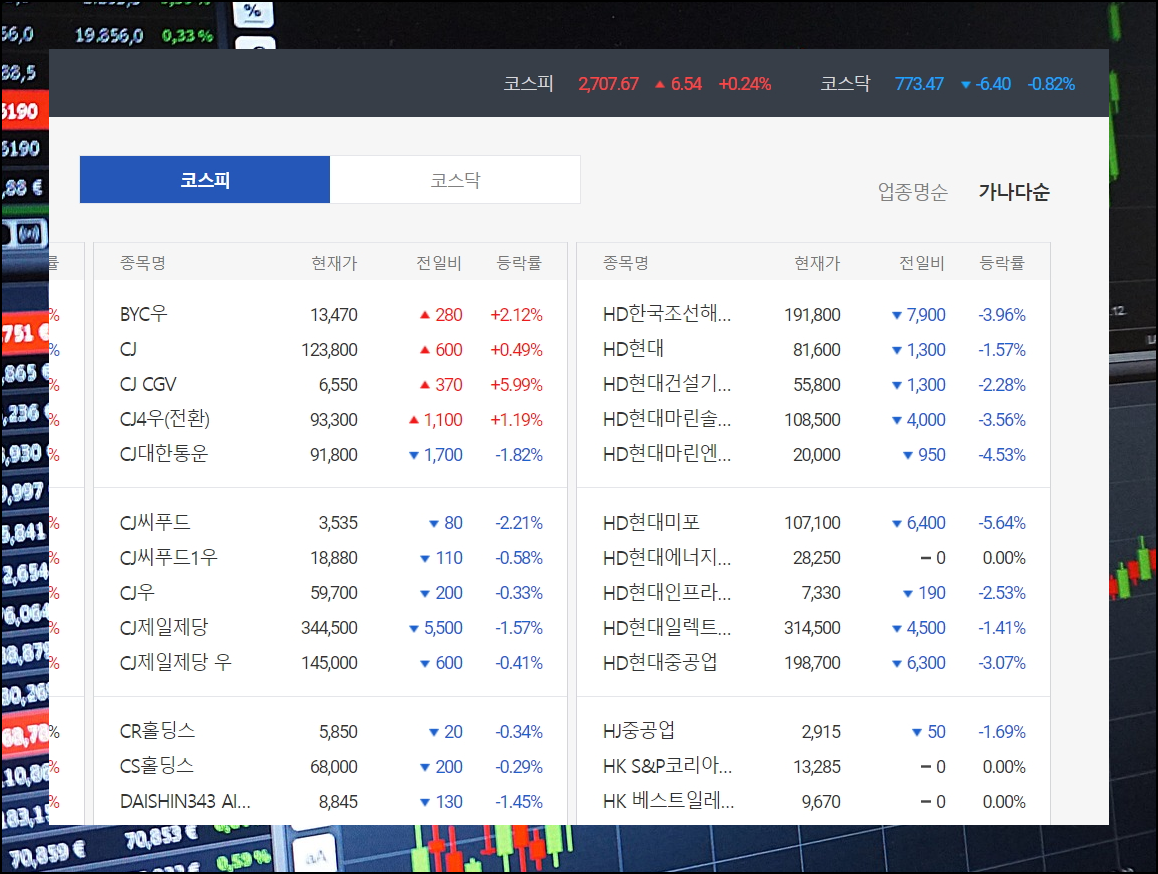Image resolution: width=1158 pixels, height=874 pixels.
Task: Open the HD현대마린엔... stock
Action: [667, 454]
